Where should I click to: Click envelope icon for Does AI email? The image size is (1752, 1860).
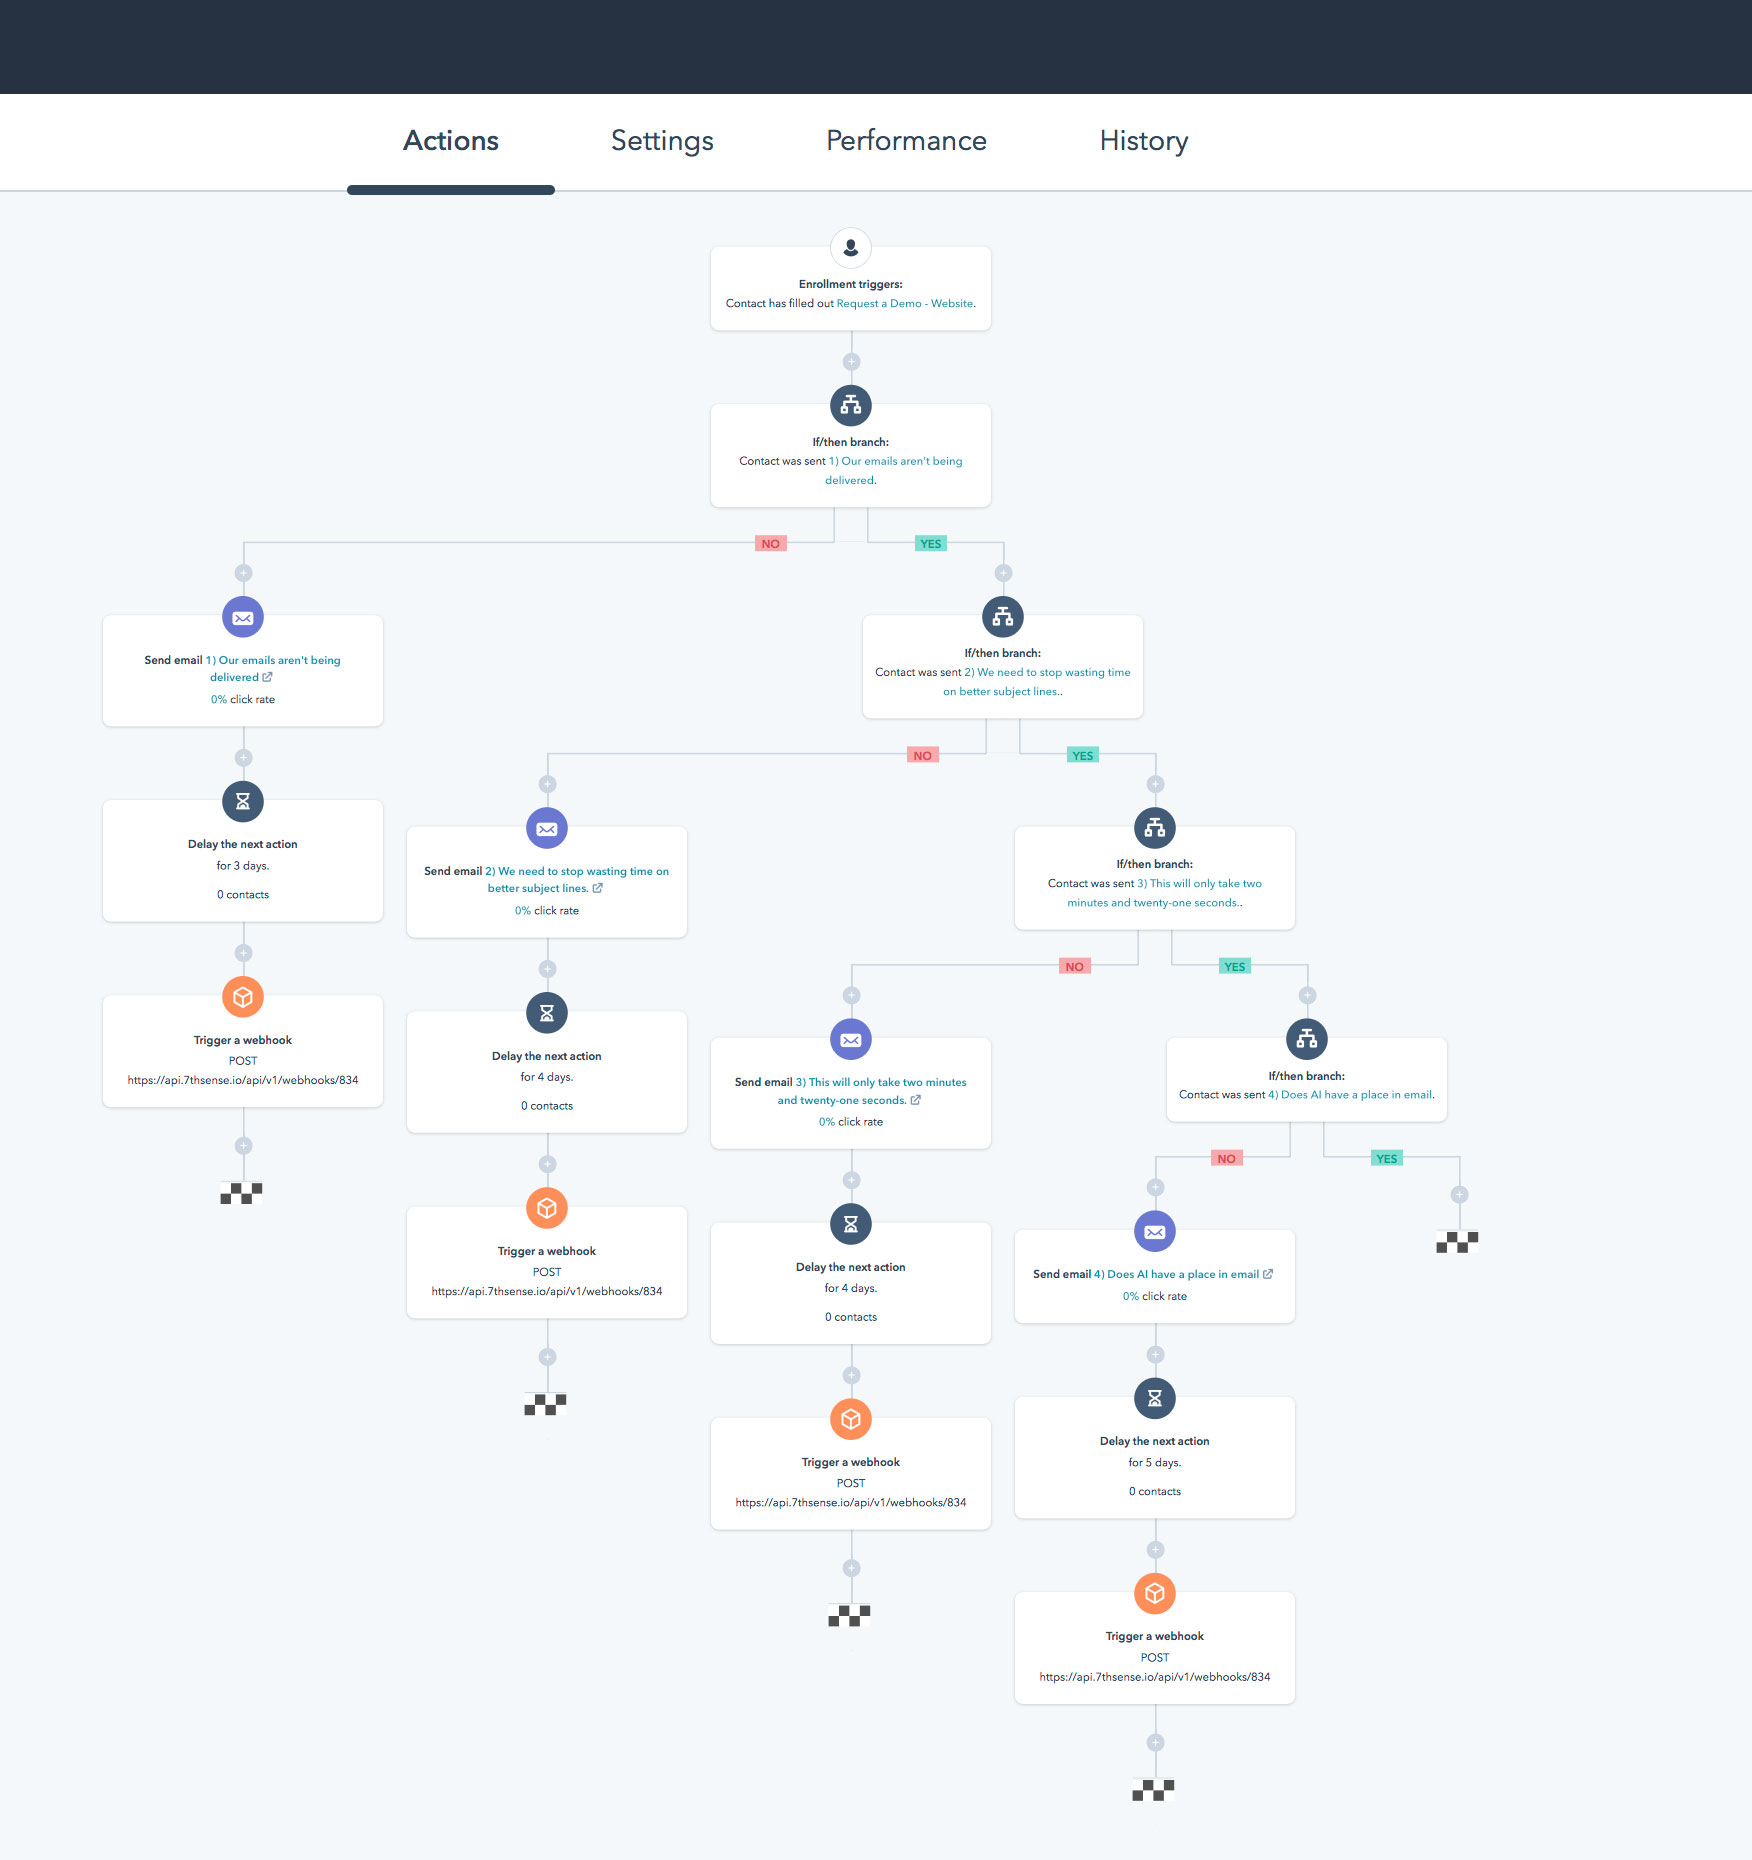tap(1154, 1232)
